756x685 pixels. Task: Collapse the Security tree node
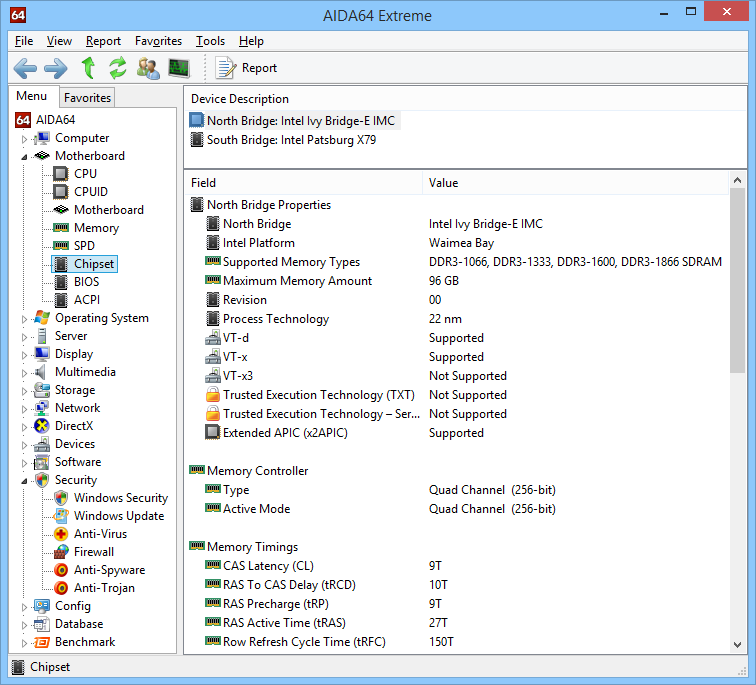pyautogui.click(x=24, y=481)
